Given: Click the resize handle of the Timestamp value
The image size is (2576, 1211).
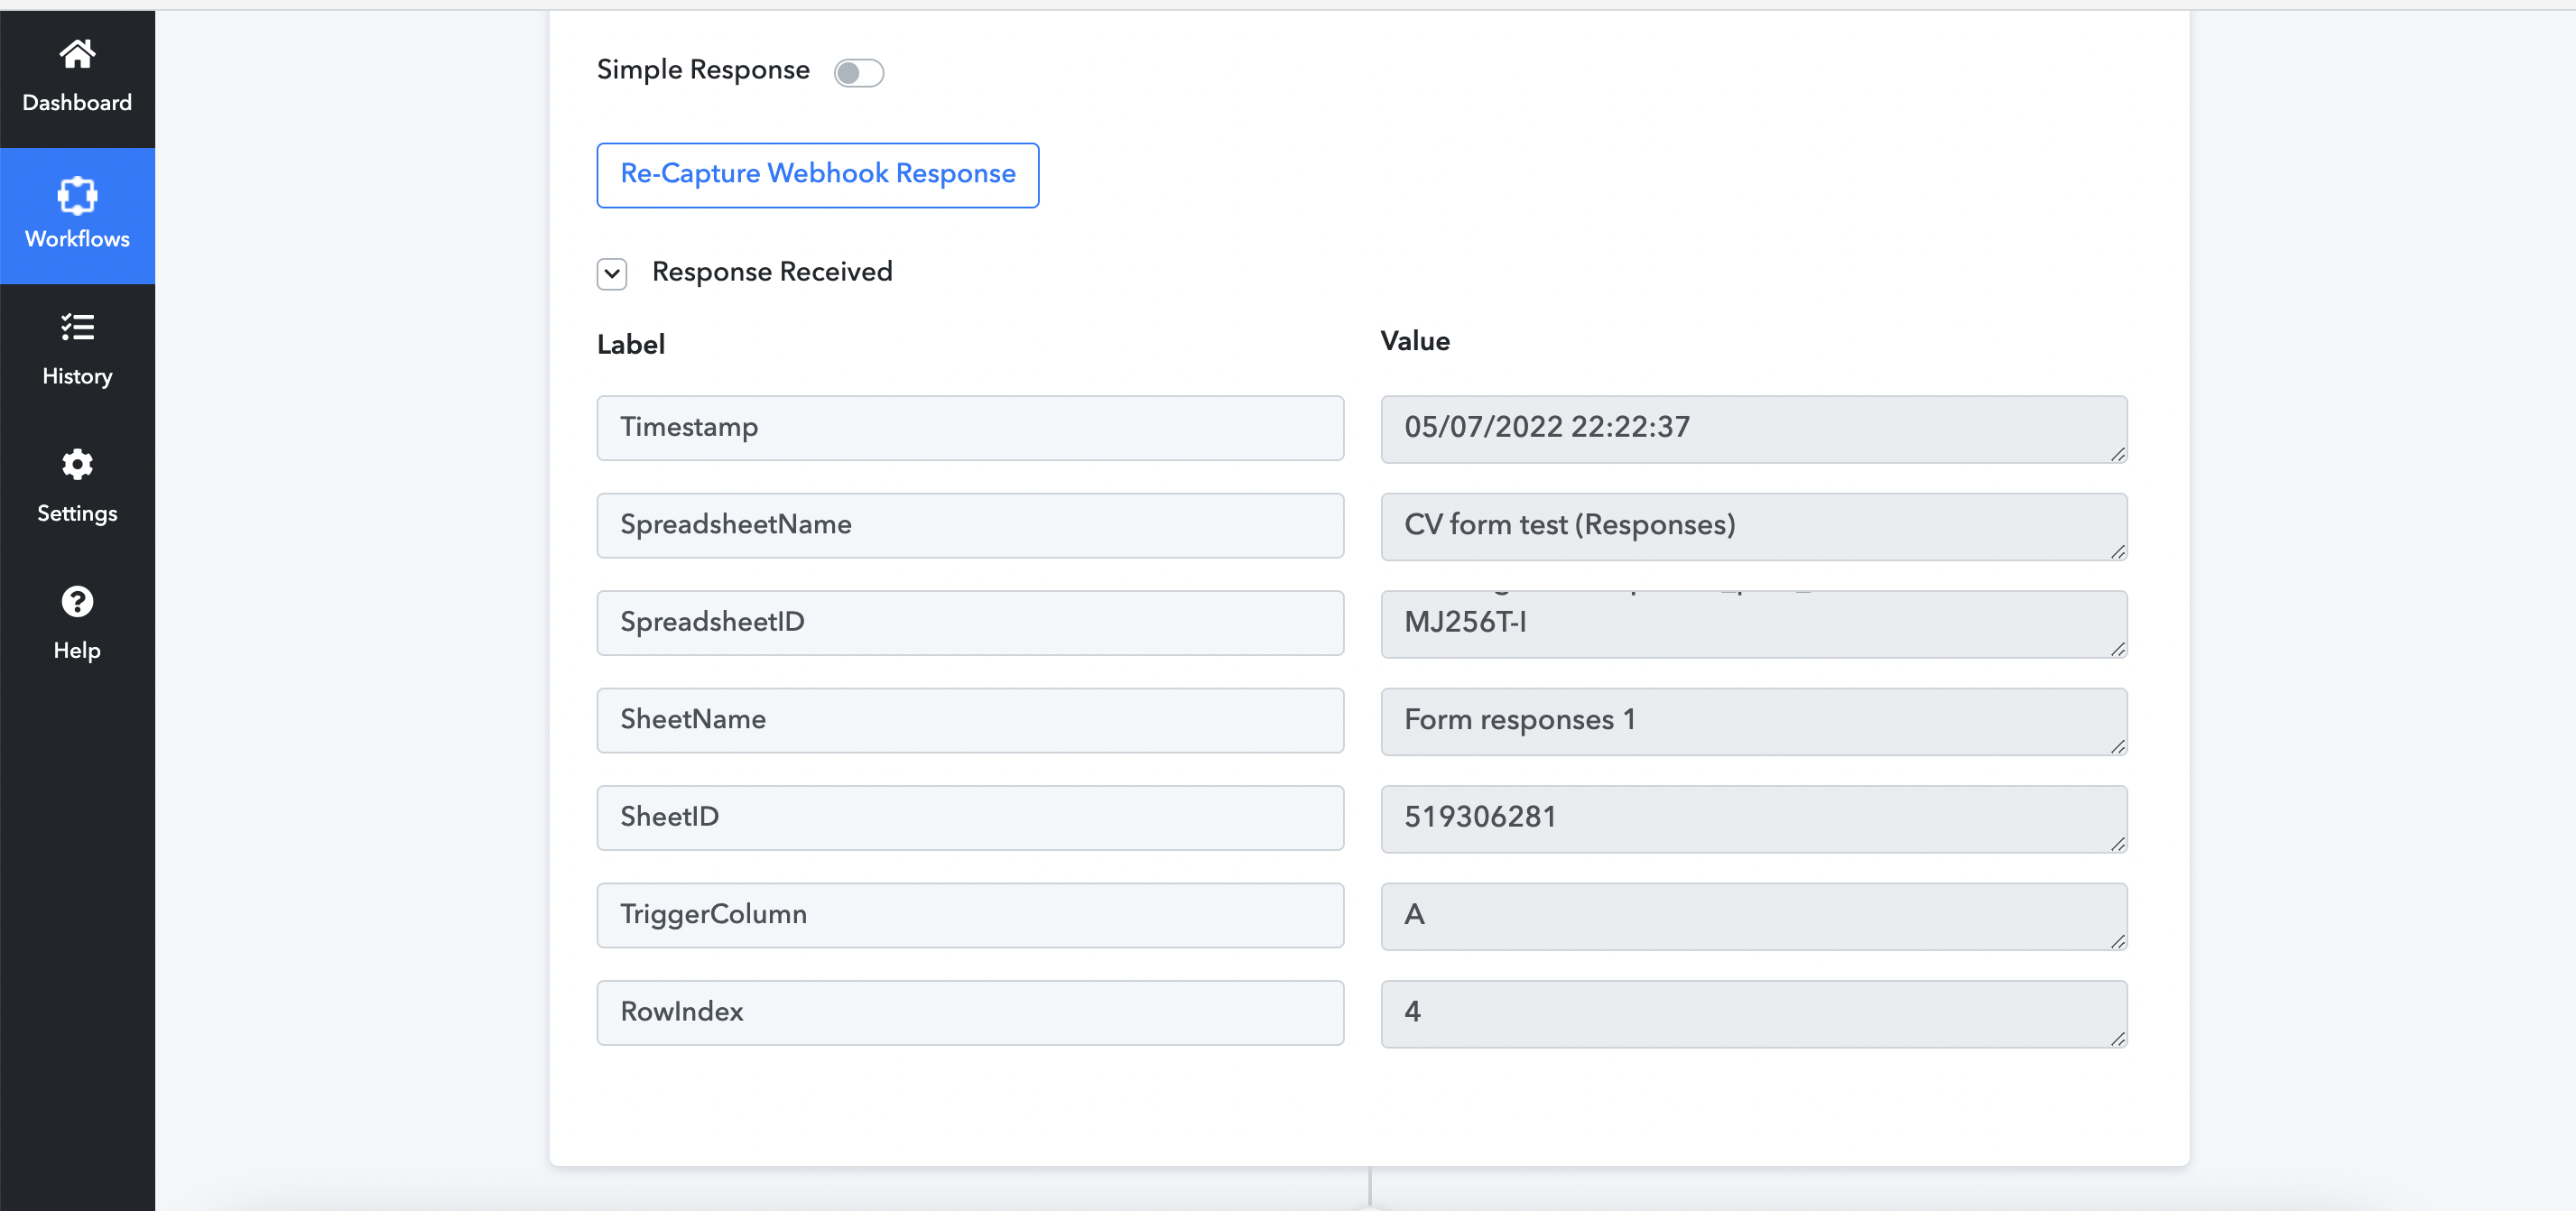Looking at the screenshot, I should click(x=2118, y=454).
